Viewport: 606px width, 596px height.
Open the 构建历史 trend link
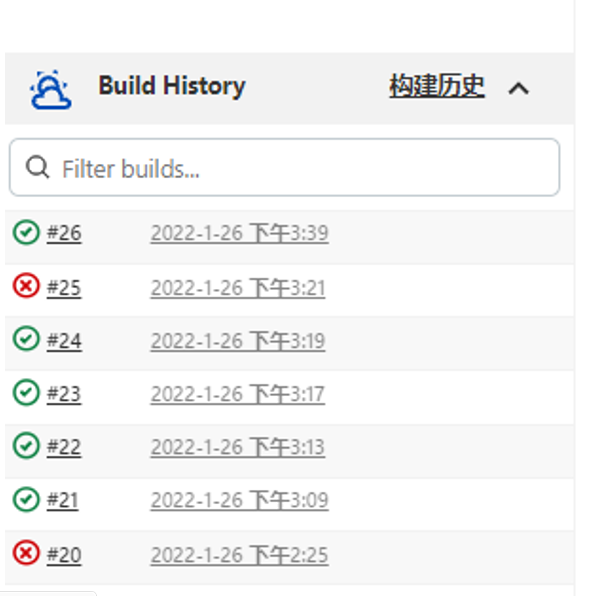tap(437, 87)
